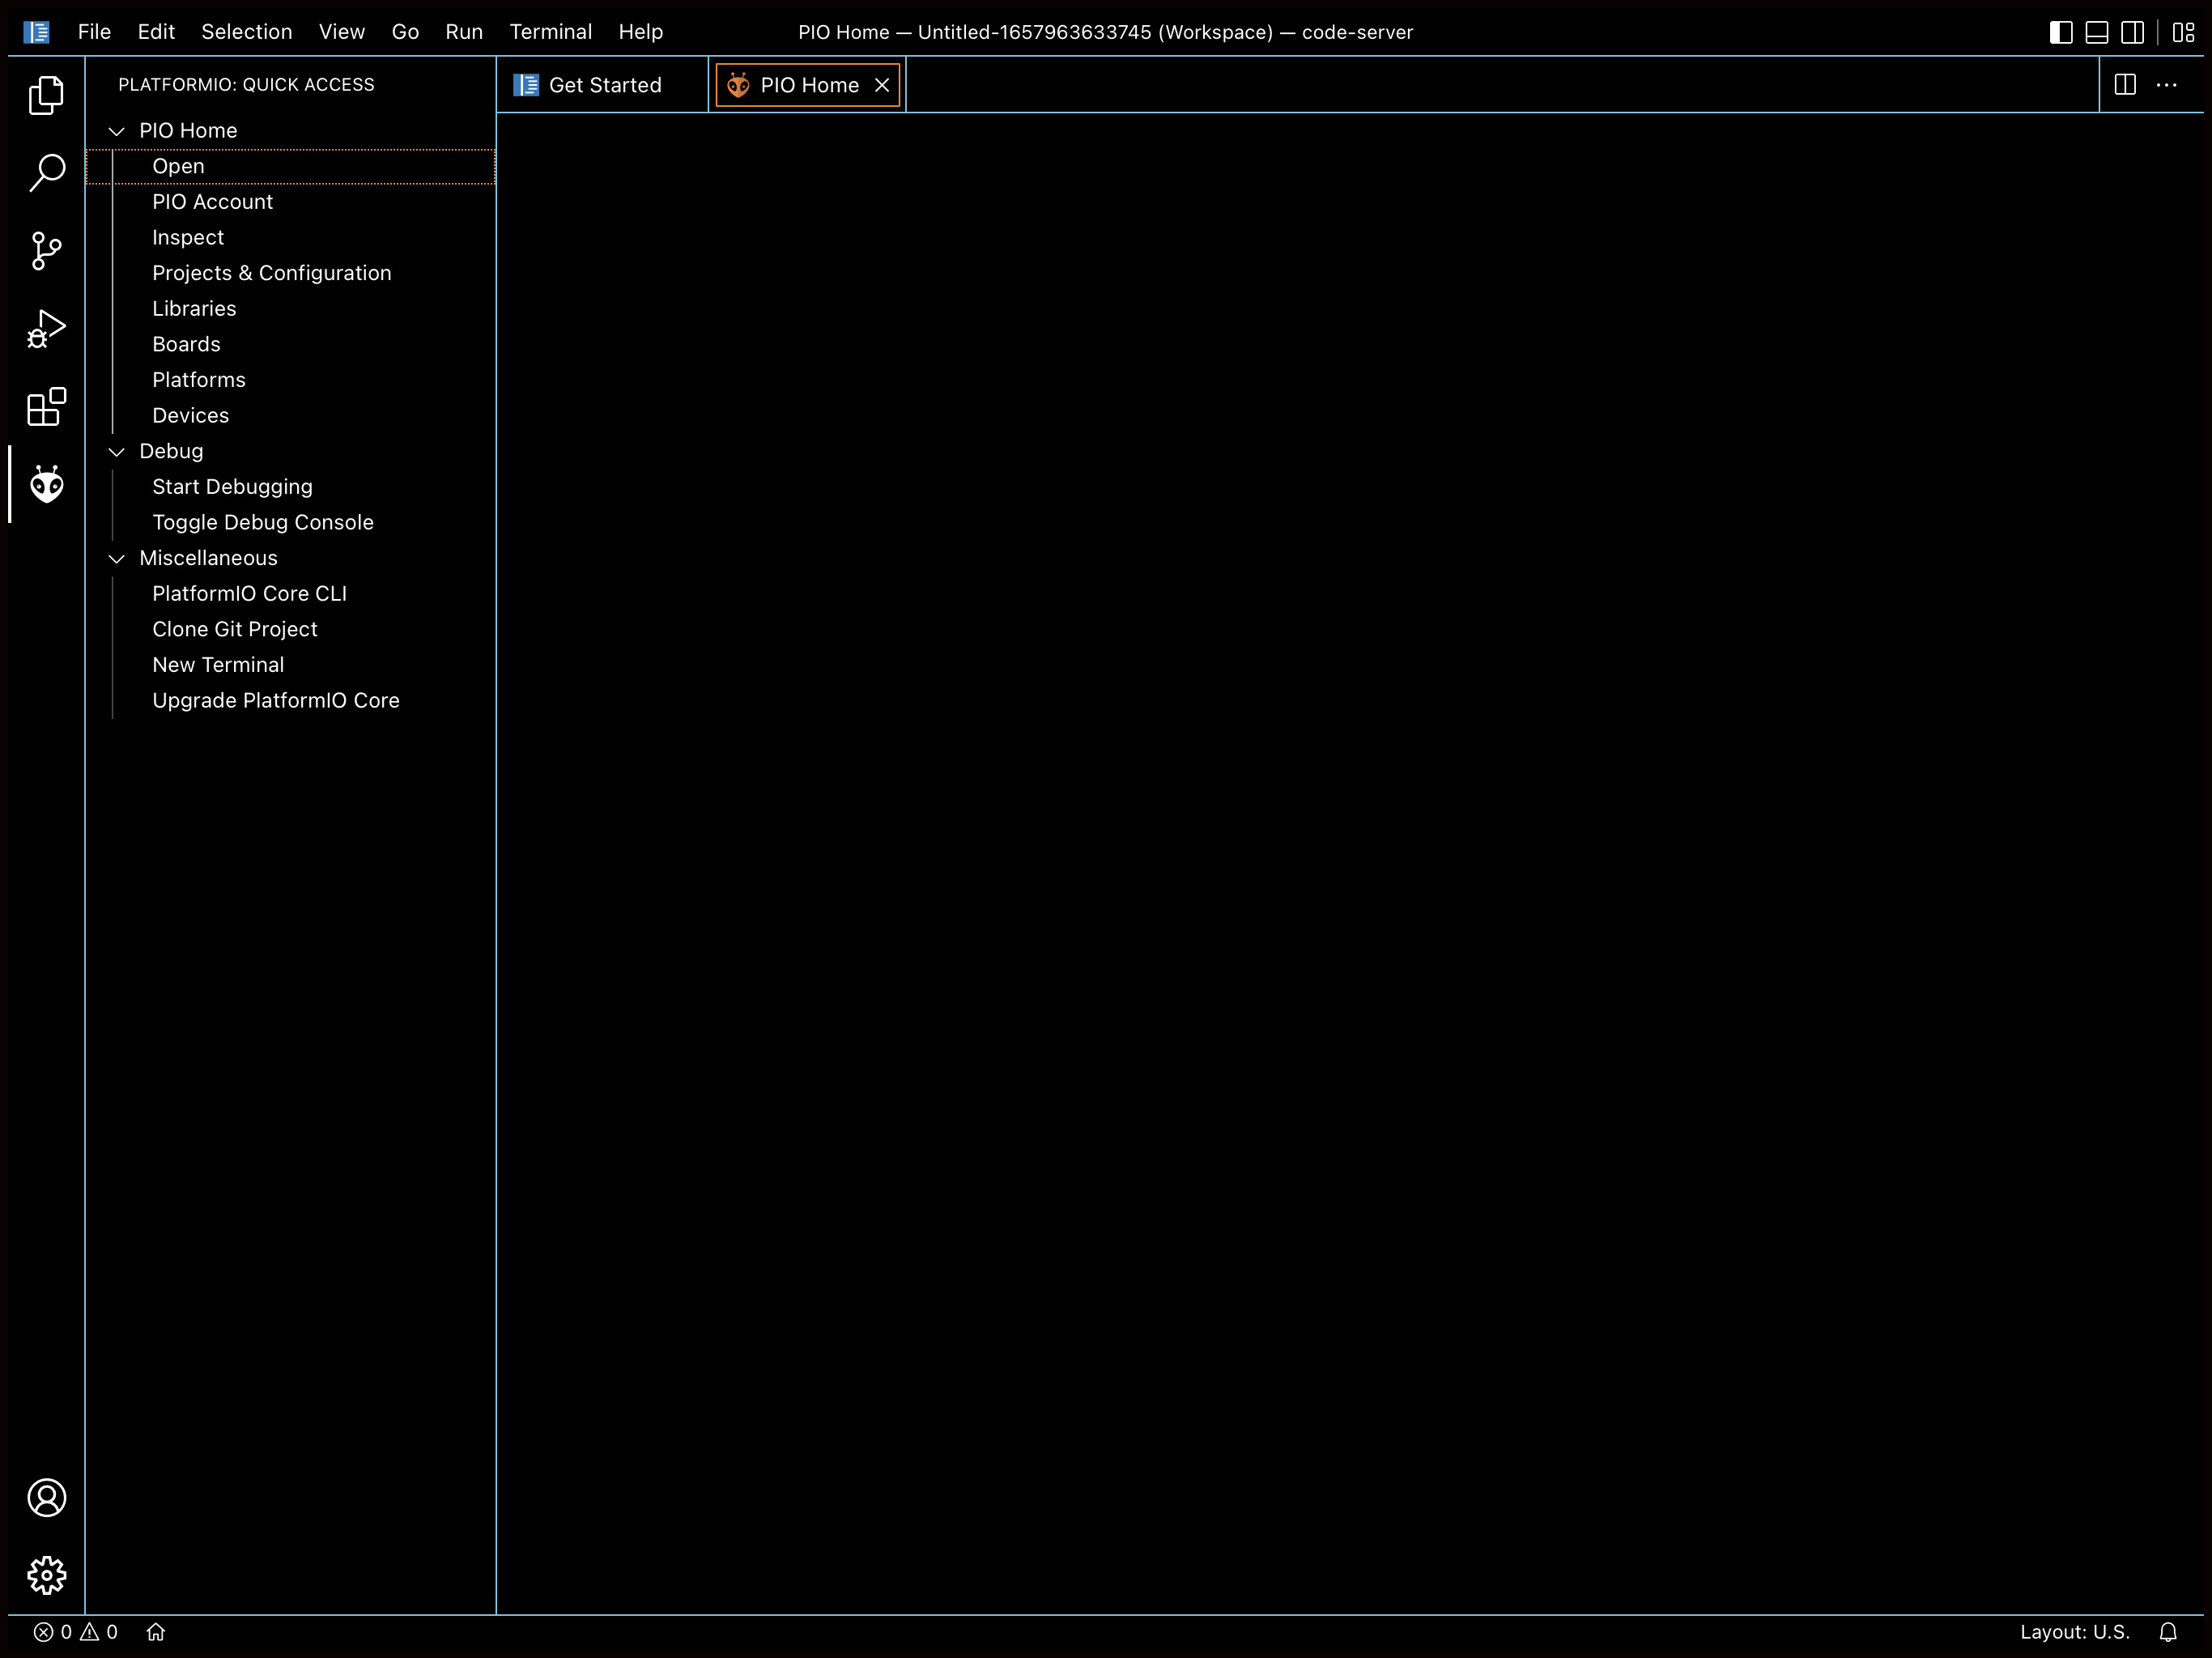Open the Extensions view
Screen dimensions: 2212x1658
46,406
